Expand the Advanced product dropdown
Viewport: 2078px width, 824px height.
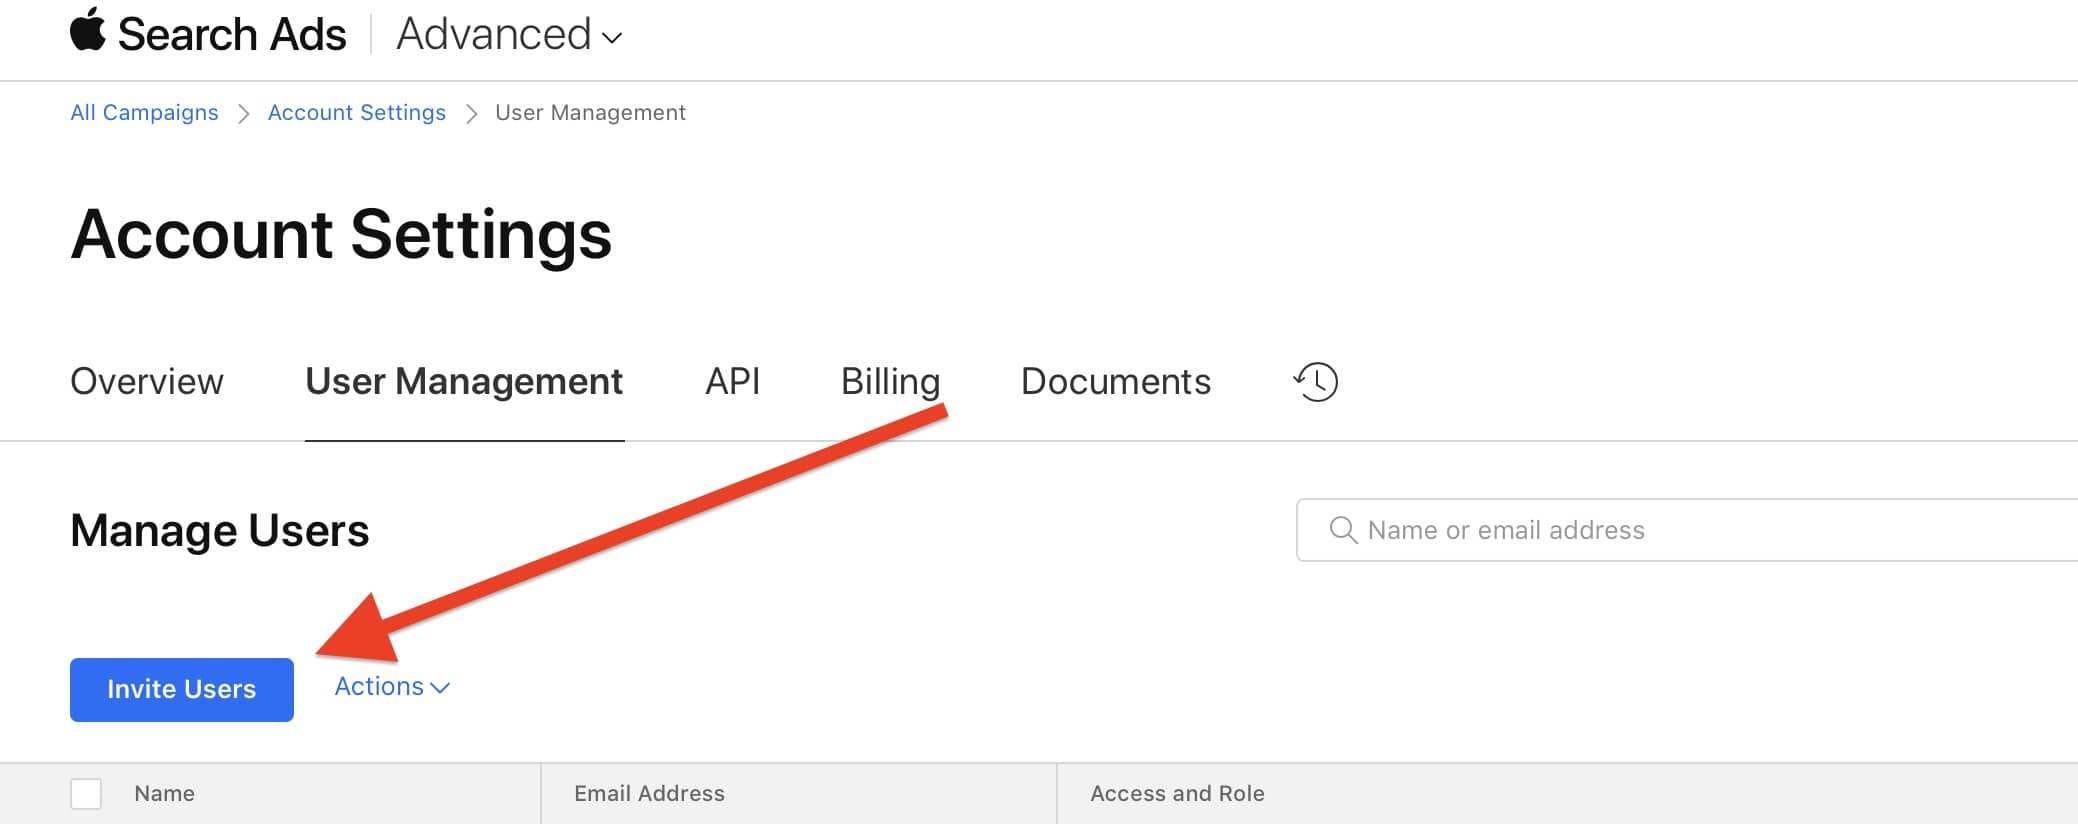pos(509,35)
